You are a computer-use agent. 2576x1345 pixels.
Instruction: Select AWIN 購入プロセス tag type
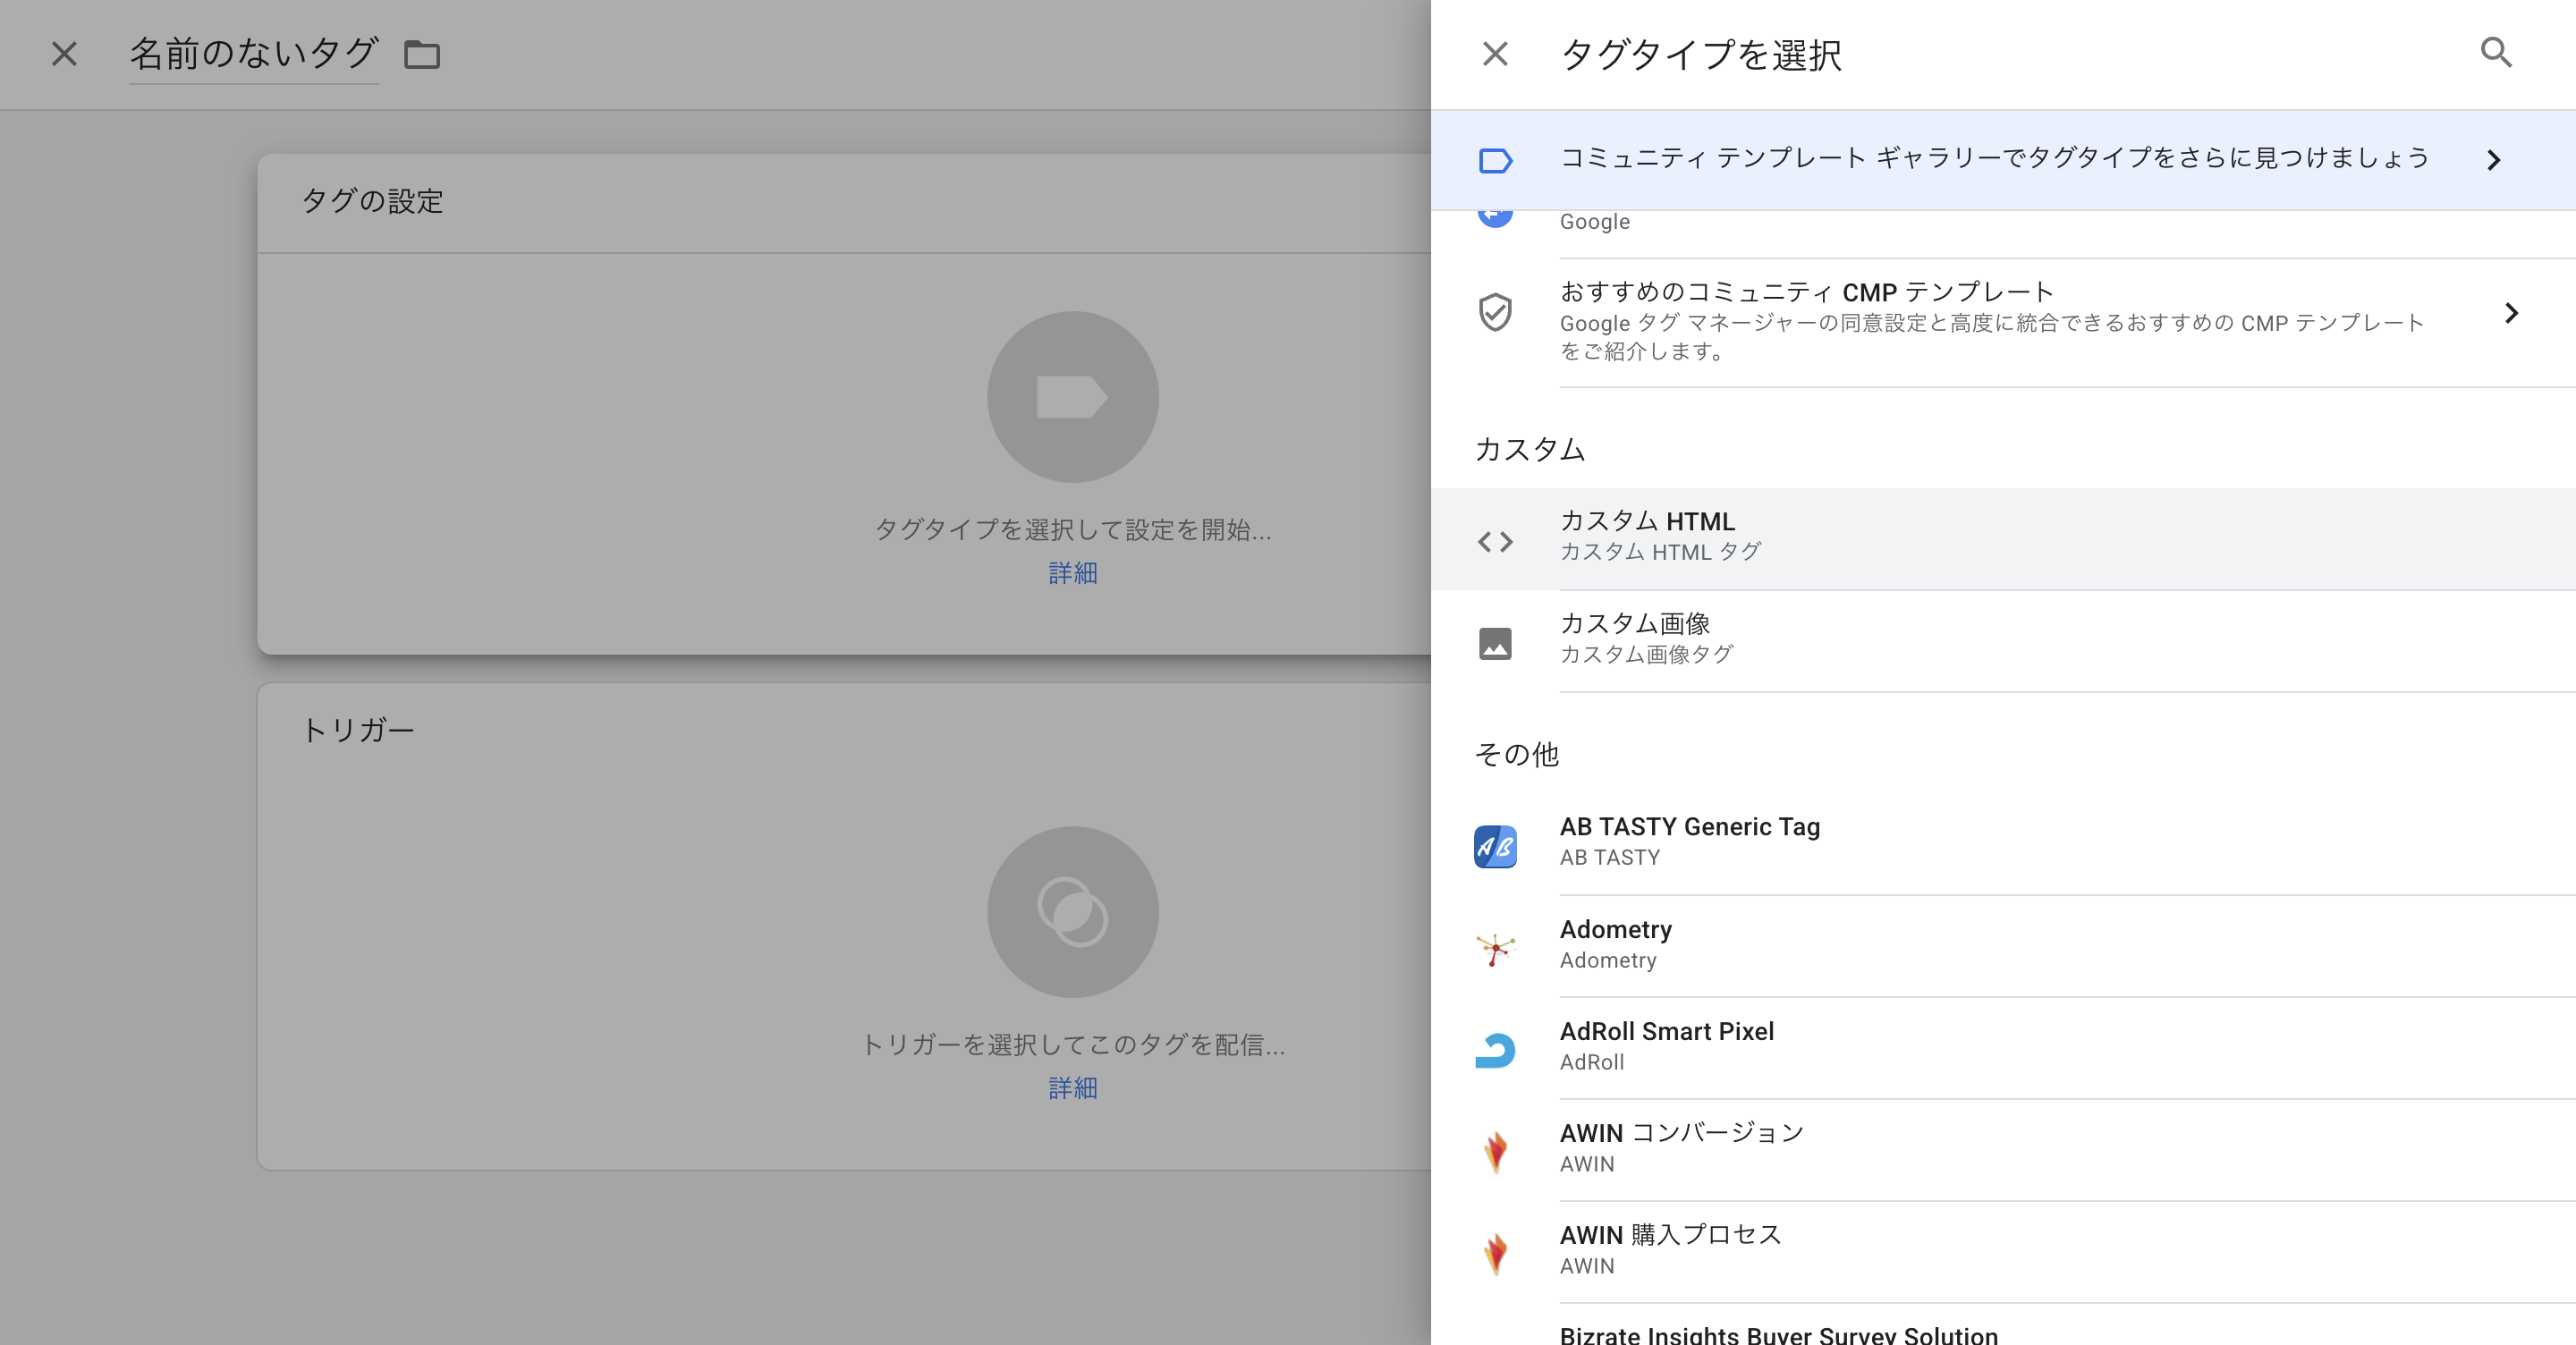2003,1252
